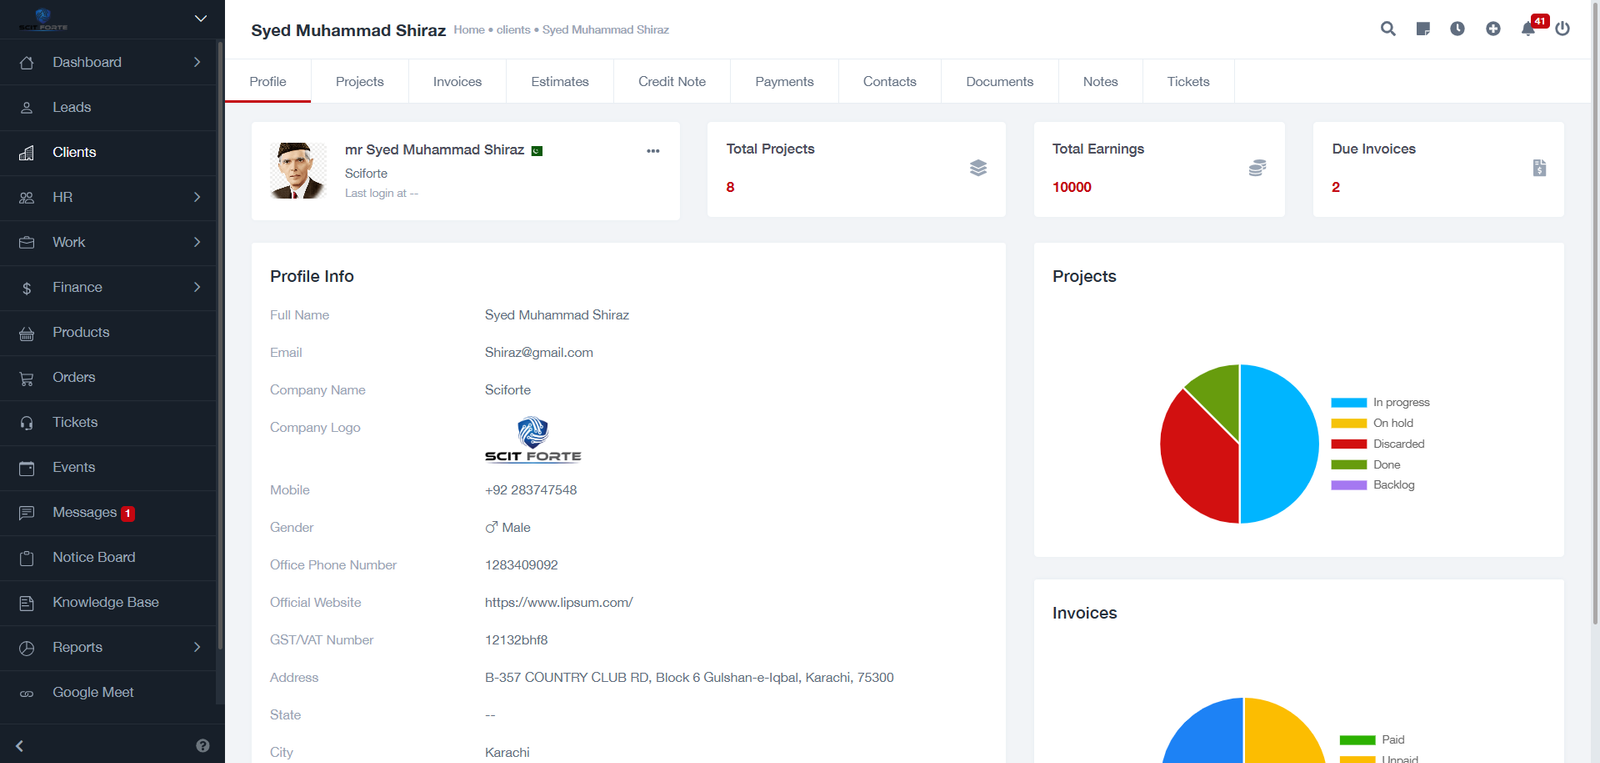The image size is (1600, 763).
Task: Click Total Projects layers icon
Action: 978,168
